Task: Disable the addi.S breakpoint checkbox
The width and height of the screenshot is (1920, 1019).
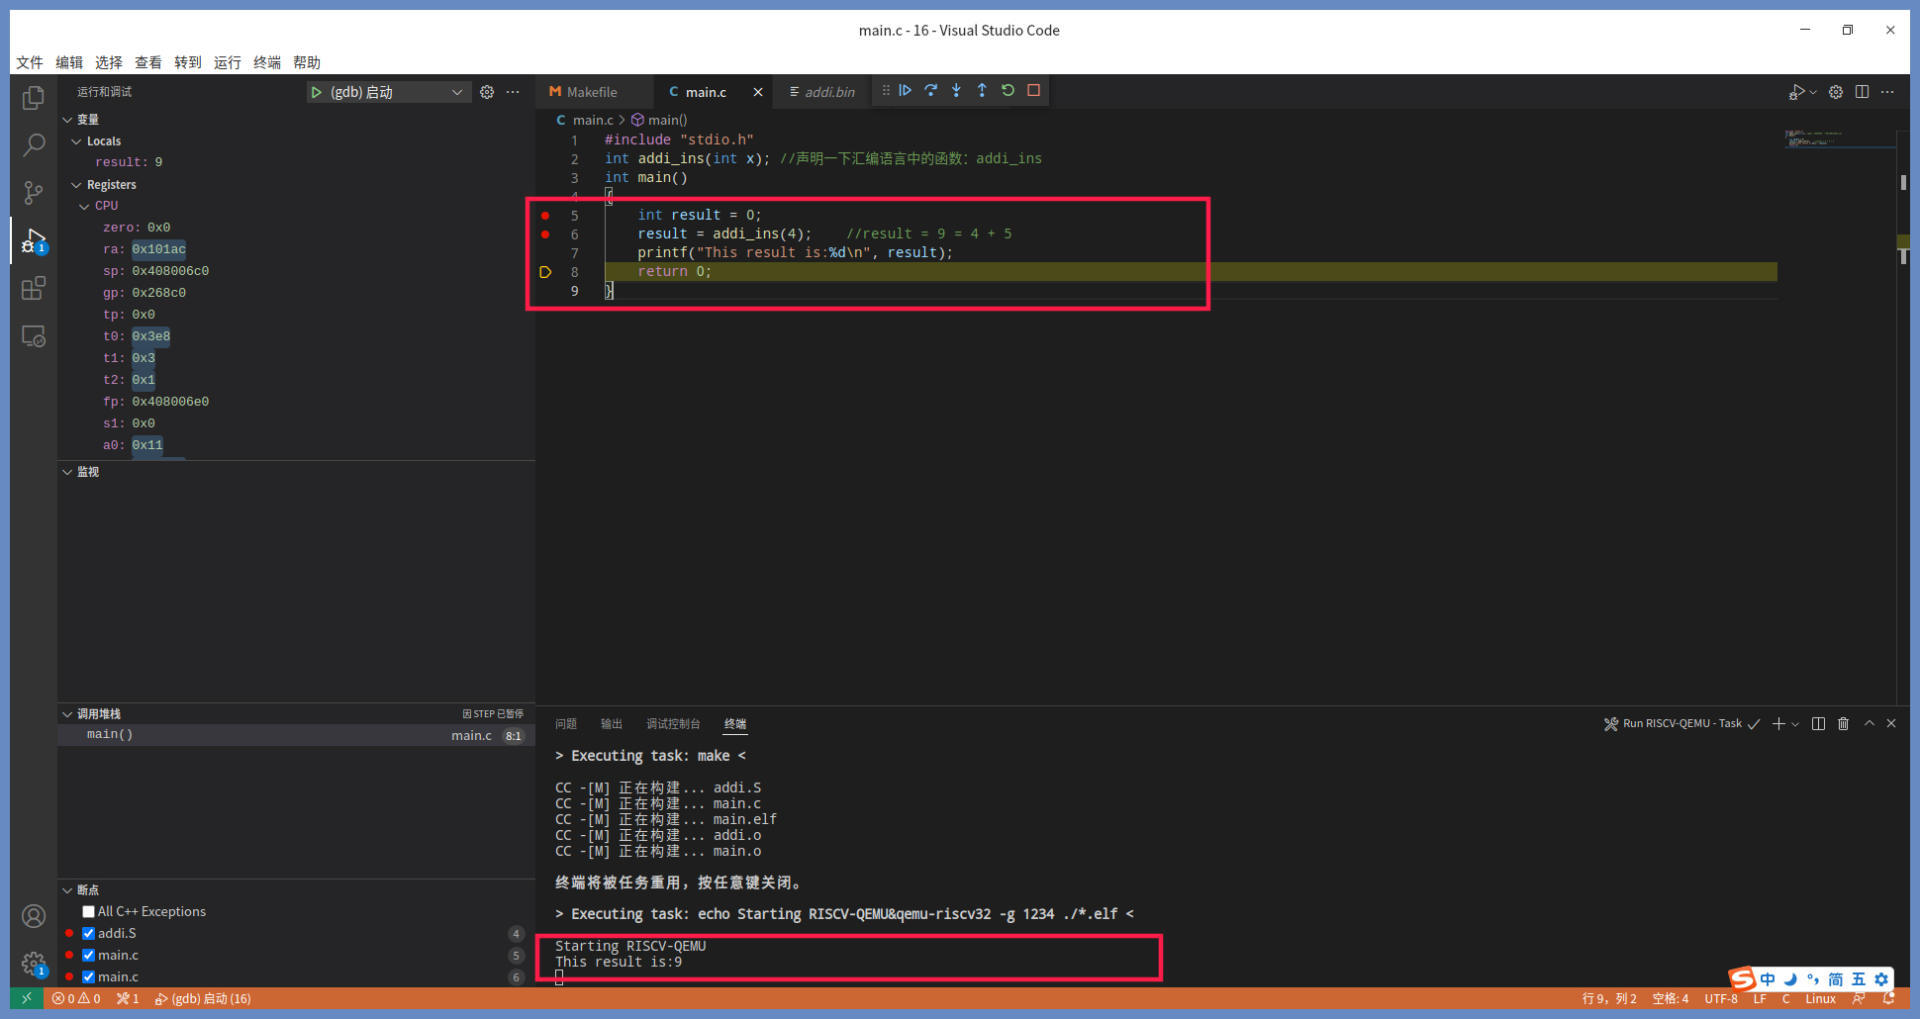Action: (89, 934)
